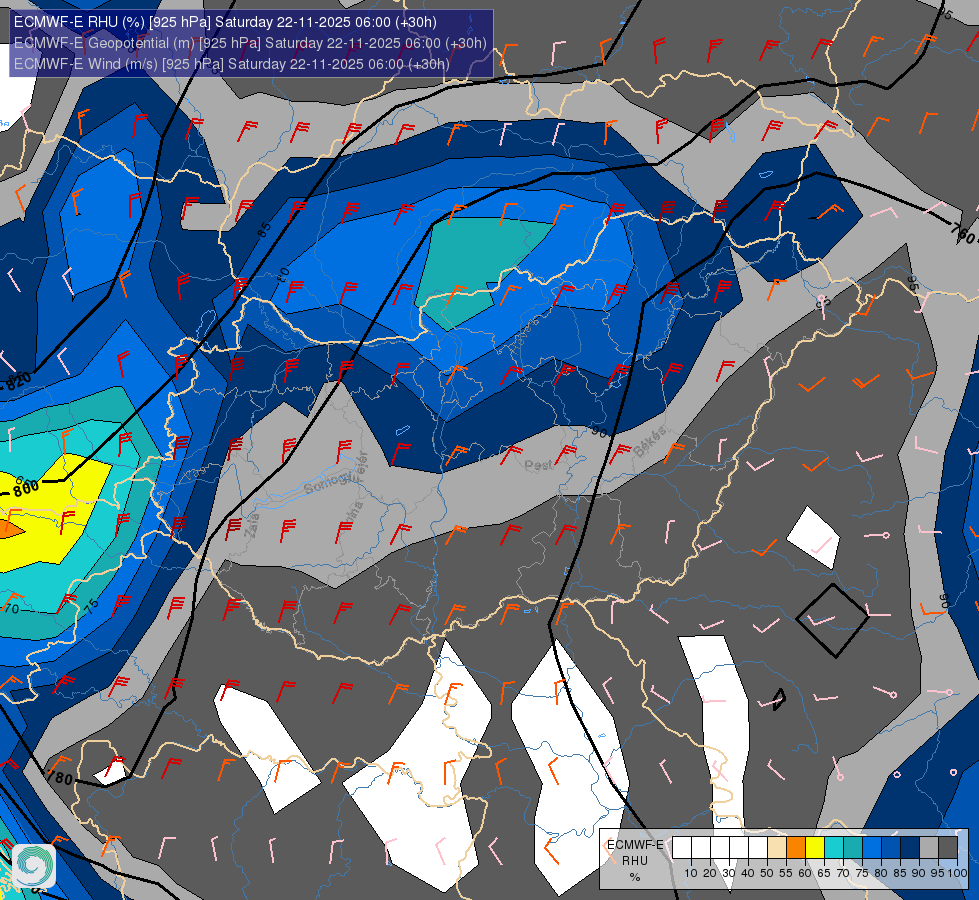Pick the yellow 60-65 legend swatch
Viewport: 979px width, 900px height.
click(x=815, y=847)
